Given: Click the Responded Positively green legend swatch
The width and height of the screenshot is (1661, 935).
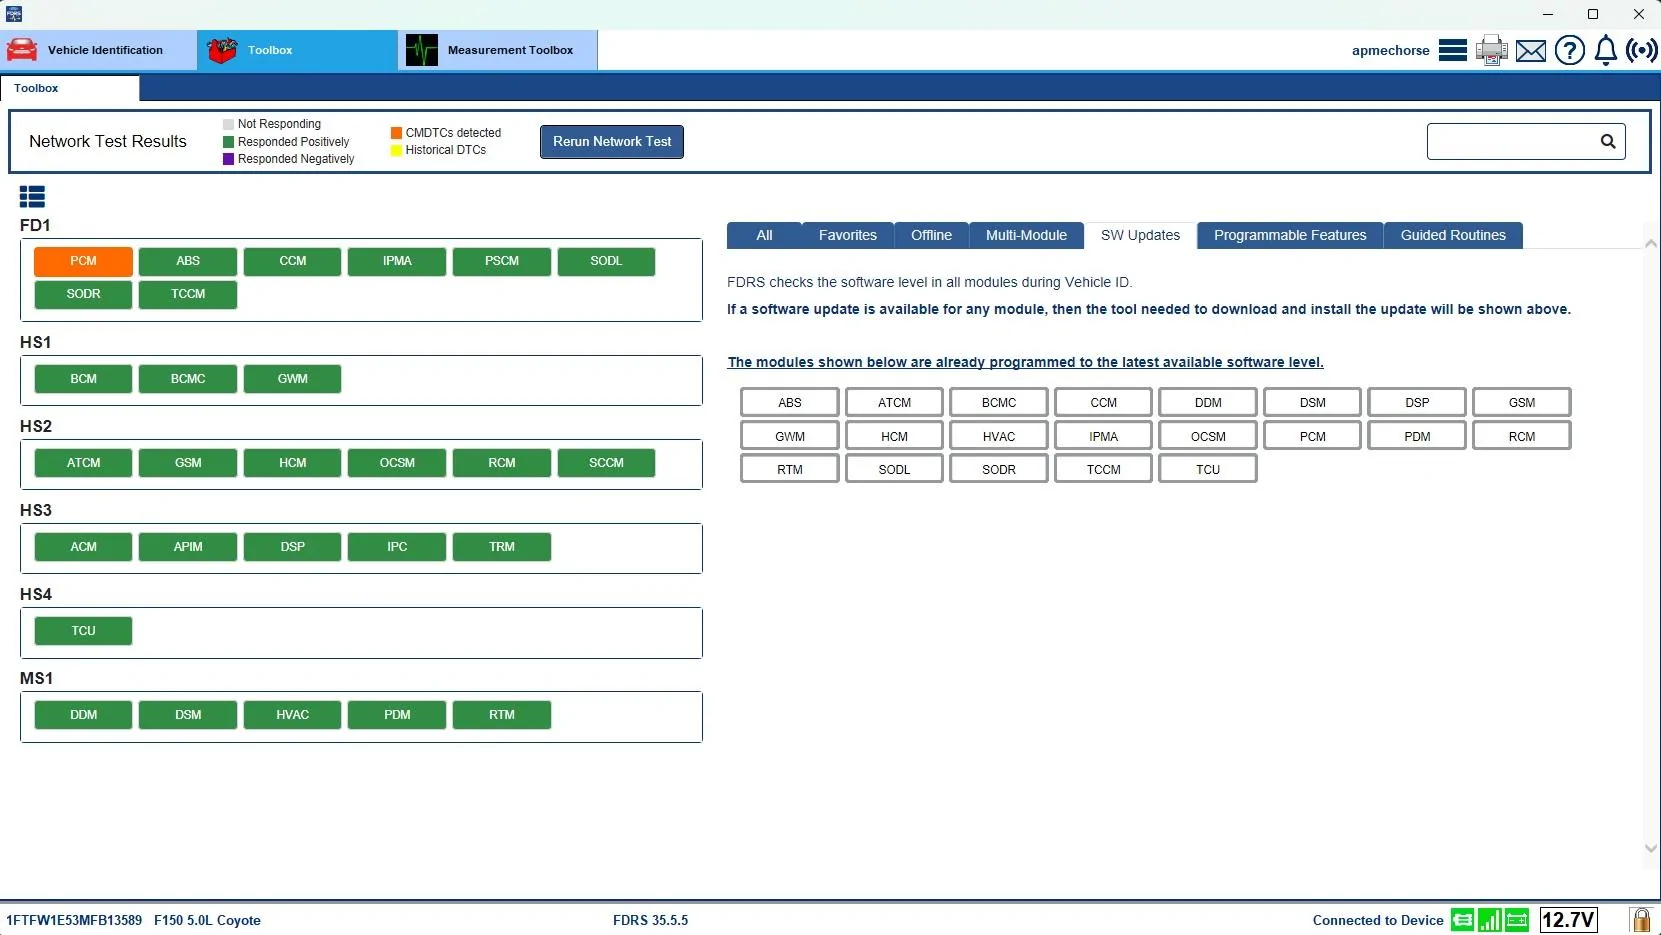Looking at the screenshot, I should point(228,142).
